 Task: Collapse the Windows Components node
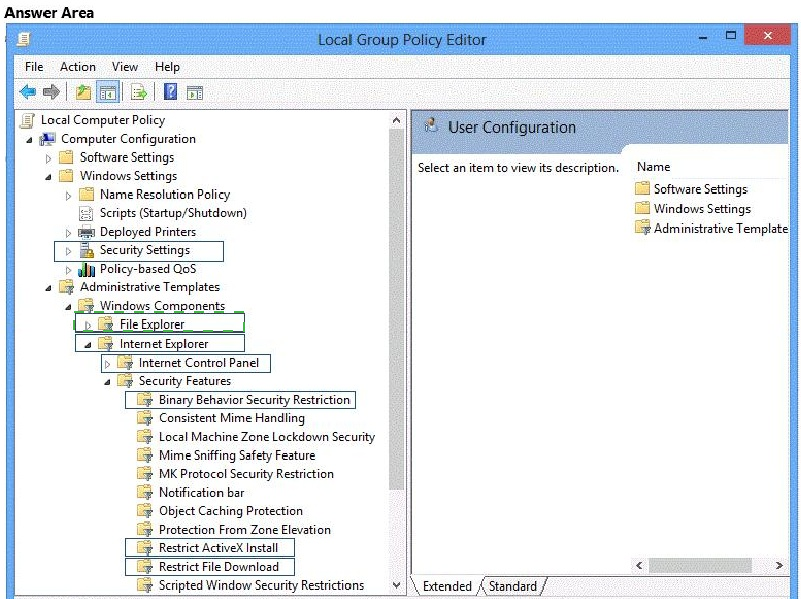pos(68,307)
